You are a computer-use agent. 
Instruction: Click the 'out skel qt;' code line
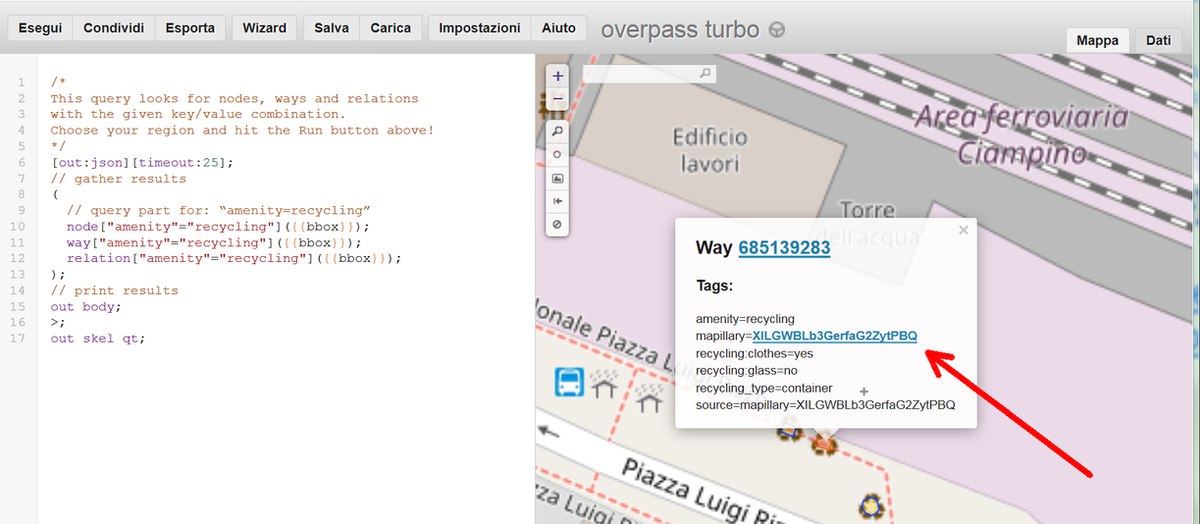97,339
